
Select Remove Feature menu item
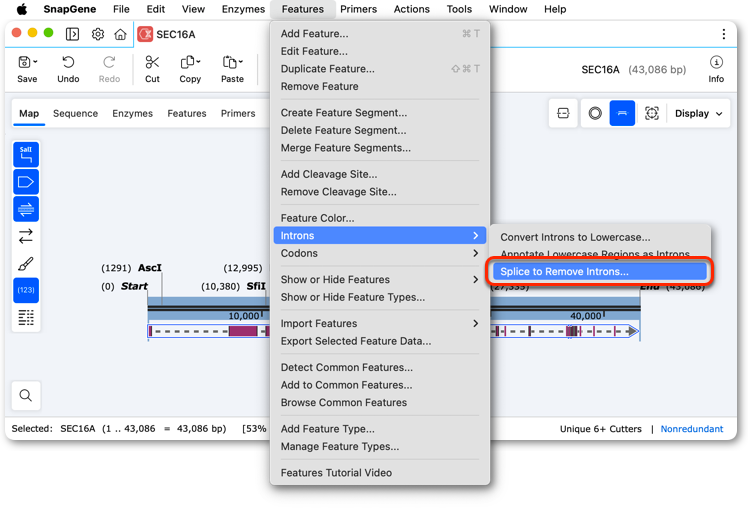coord(380,86)
